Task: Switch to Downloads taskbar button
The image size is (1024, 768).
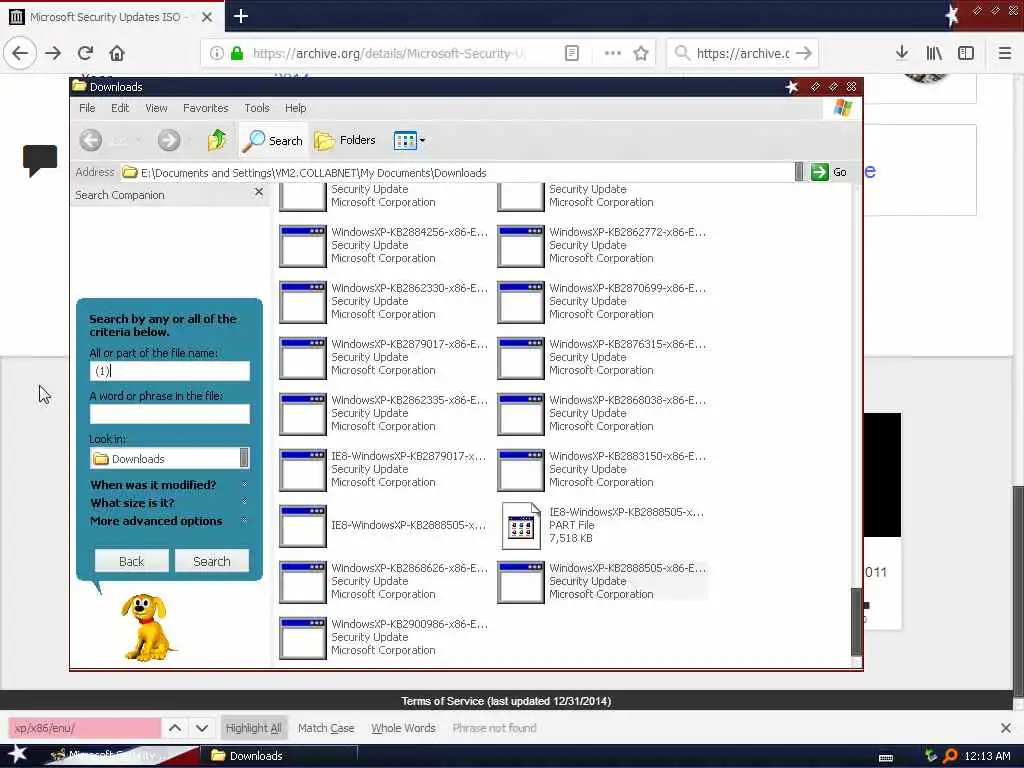Action: [x=281, y=756]
